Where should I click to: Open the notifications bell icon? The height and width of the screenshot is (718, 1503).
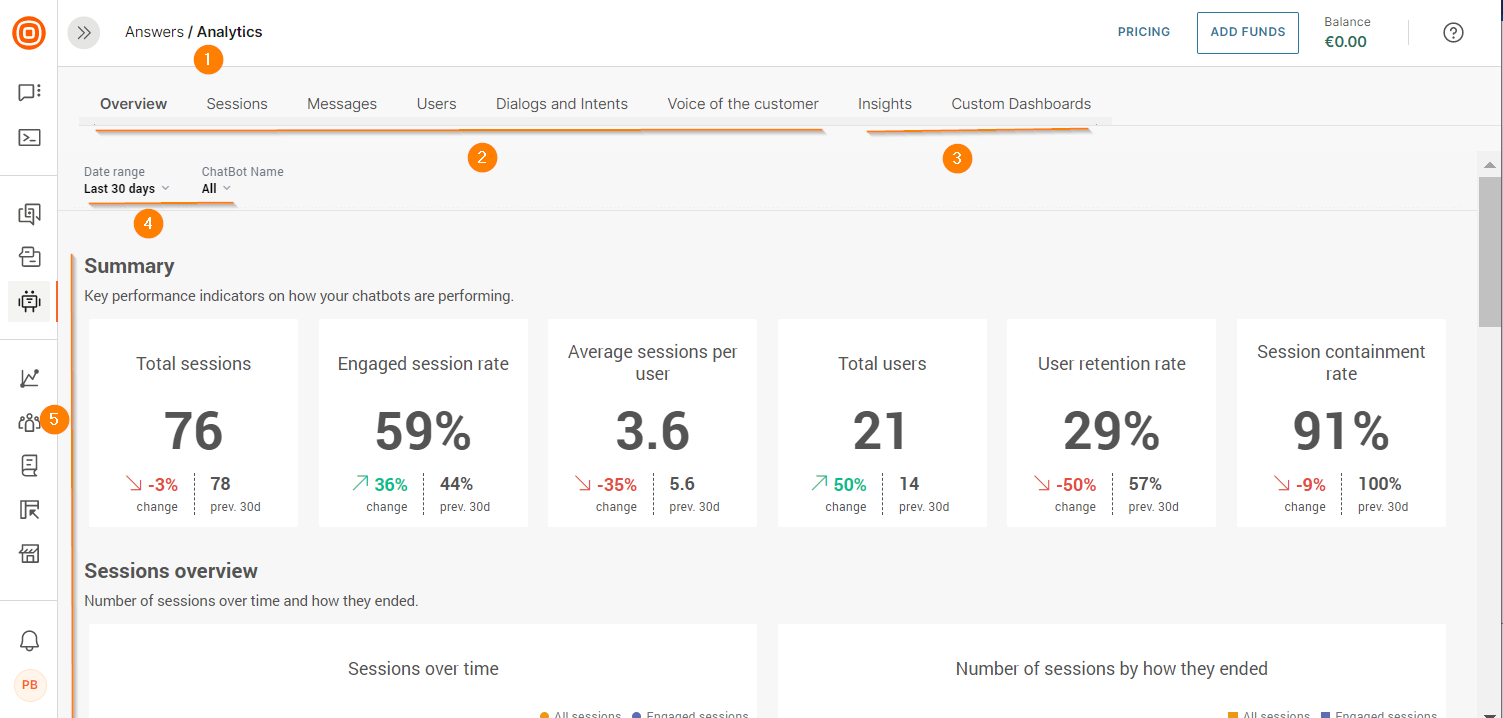[x=29, y=641]
